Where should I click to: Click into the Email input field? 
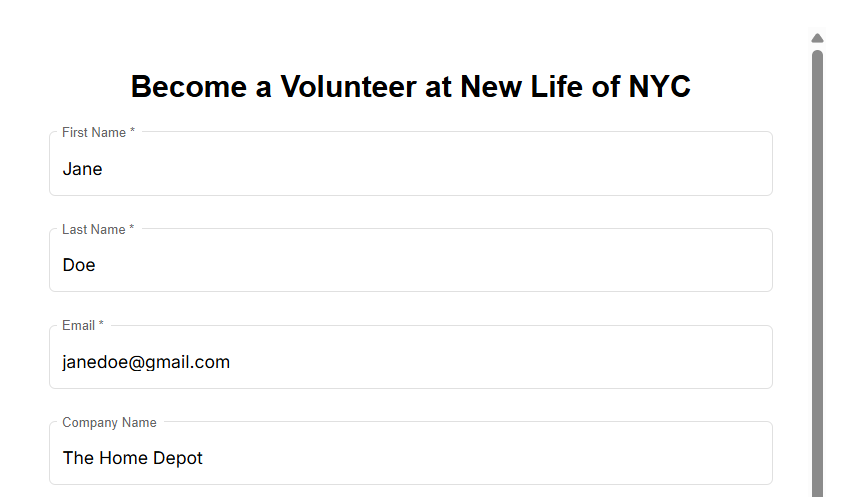click(x=410, y=362)
